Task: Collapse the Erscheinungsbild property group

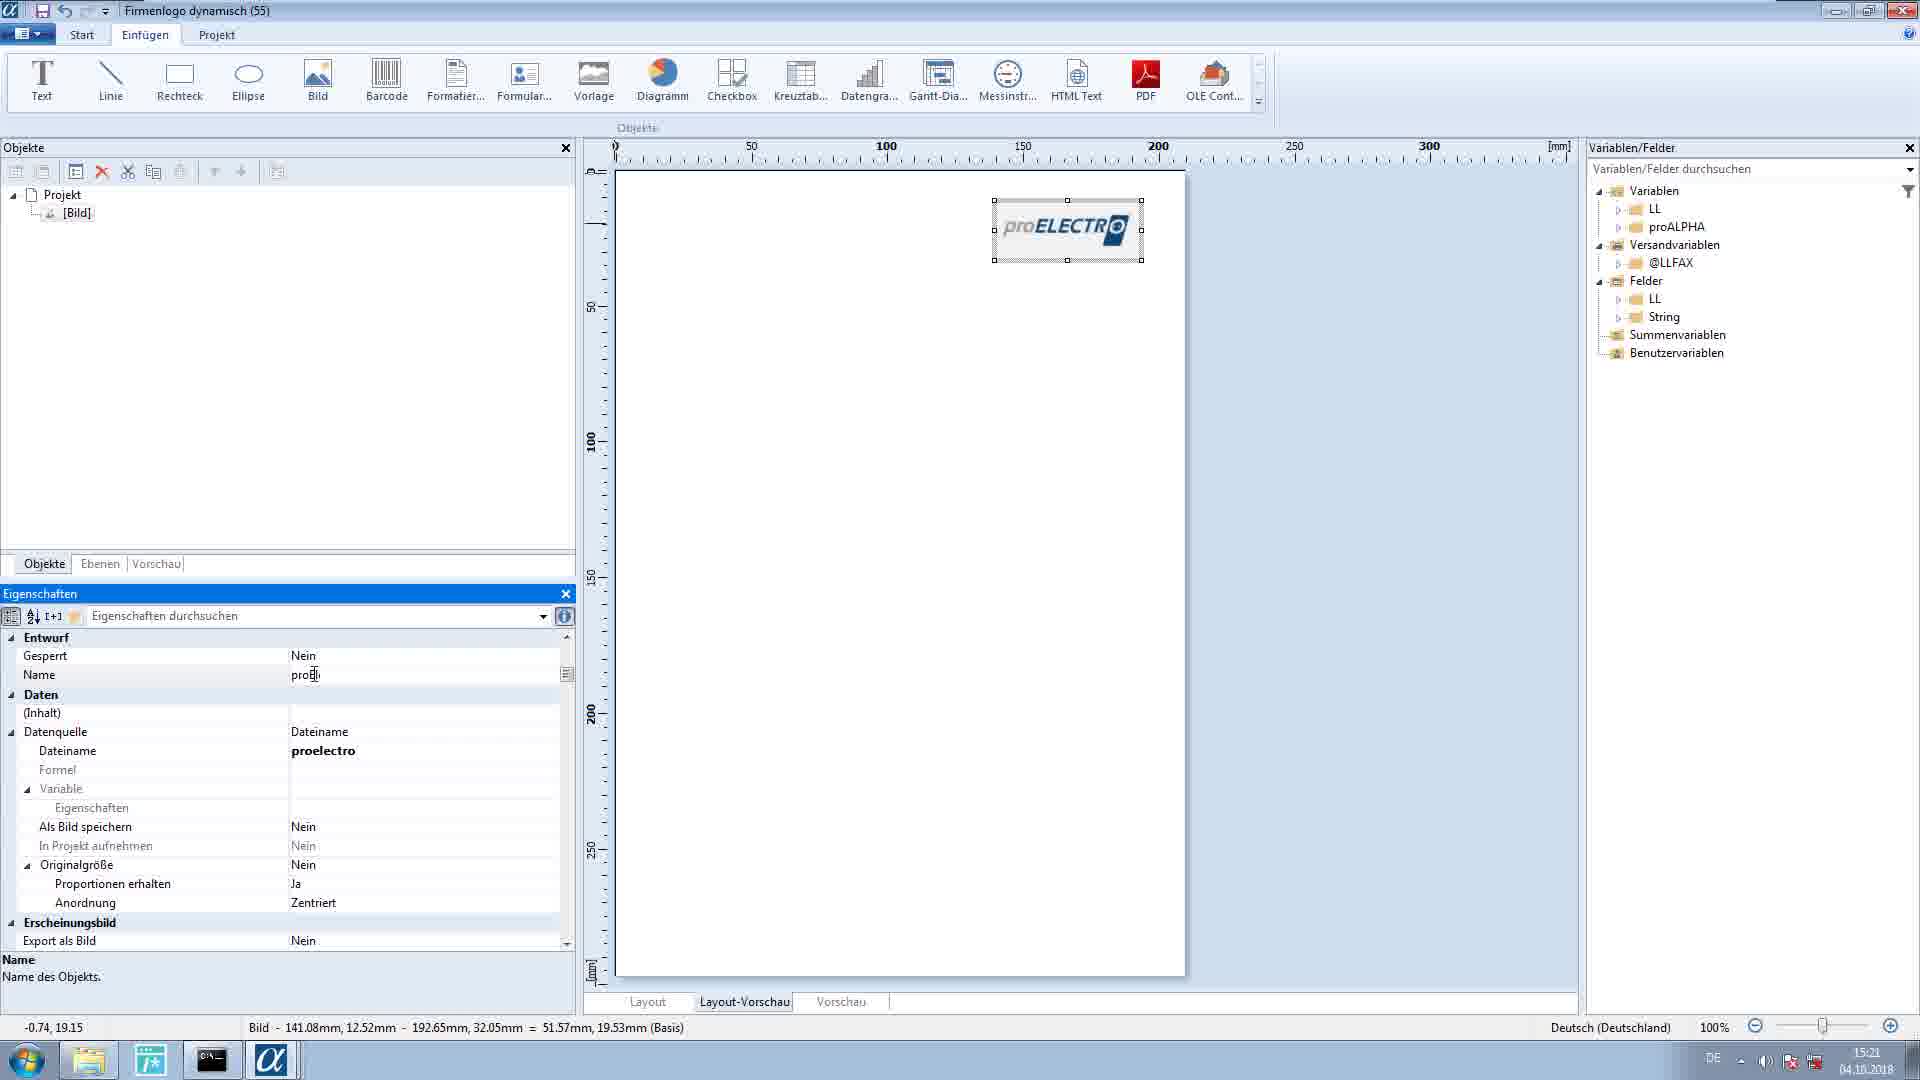Action: click(x=12, y=923)
